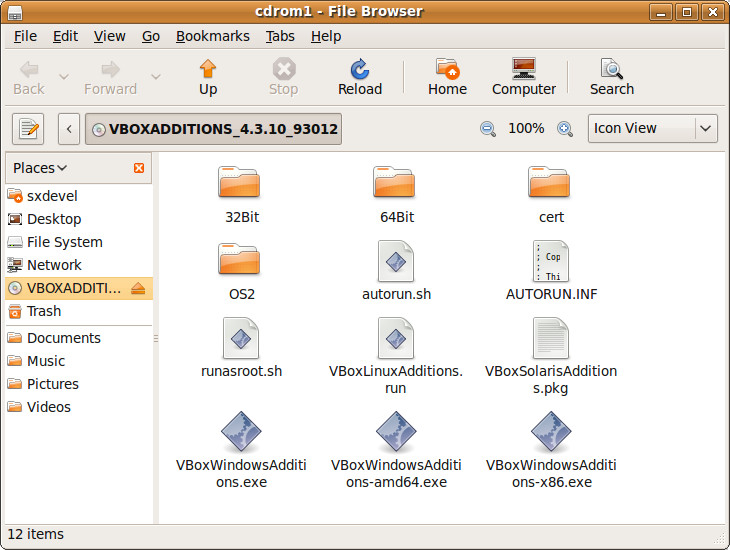Screen dimensions: 730x550
Task: Click the sidebar pane divider handle
Action: point(156,339)
